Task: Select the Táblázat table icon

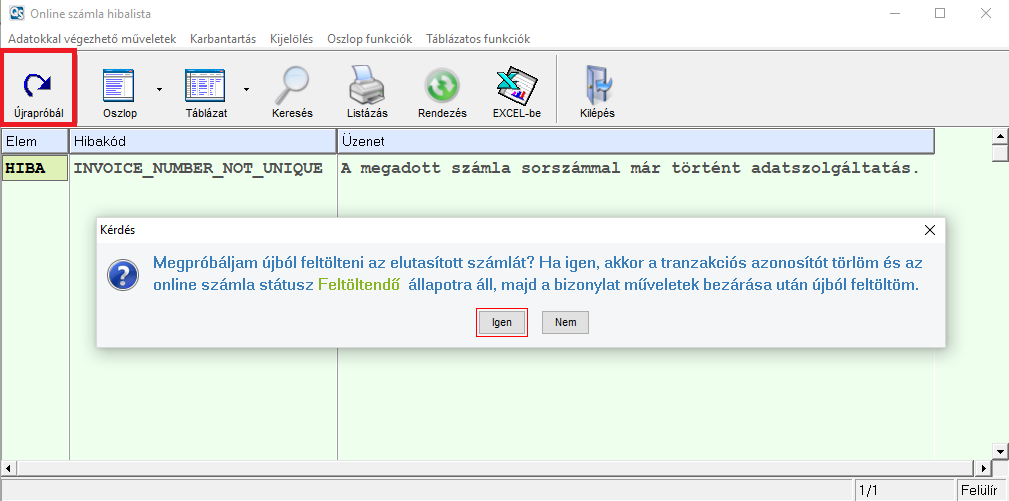Action: (x=205, y=86)
